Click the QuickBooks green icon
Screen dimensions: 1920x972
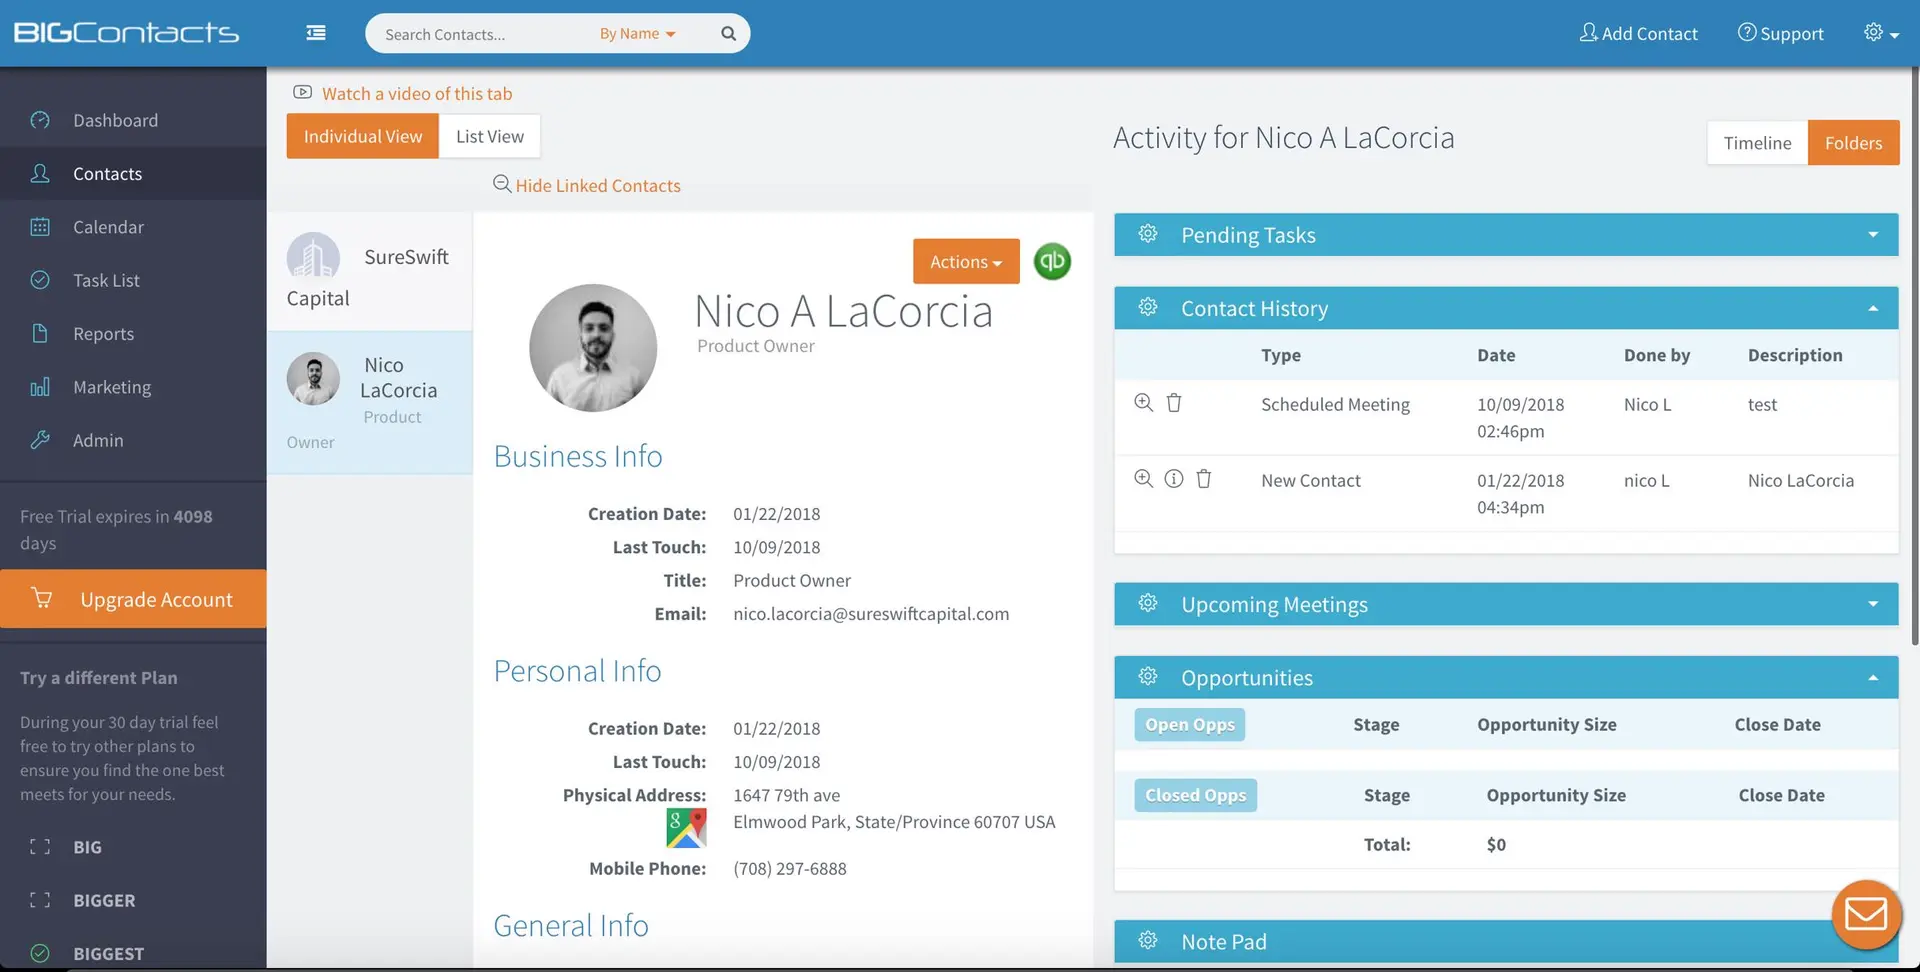[x=1052, y=262]
